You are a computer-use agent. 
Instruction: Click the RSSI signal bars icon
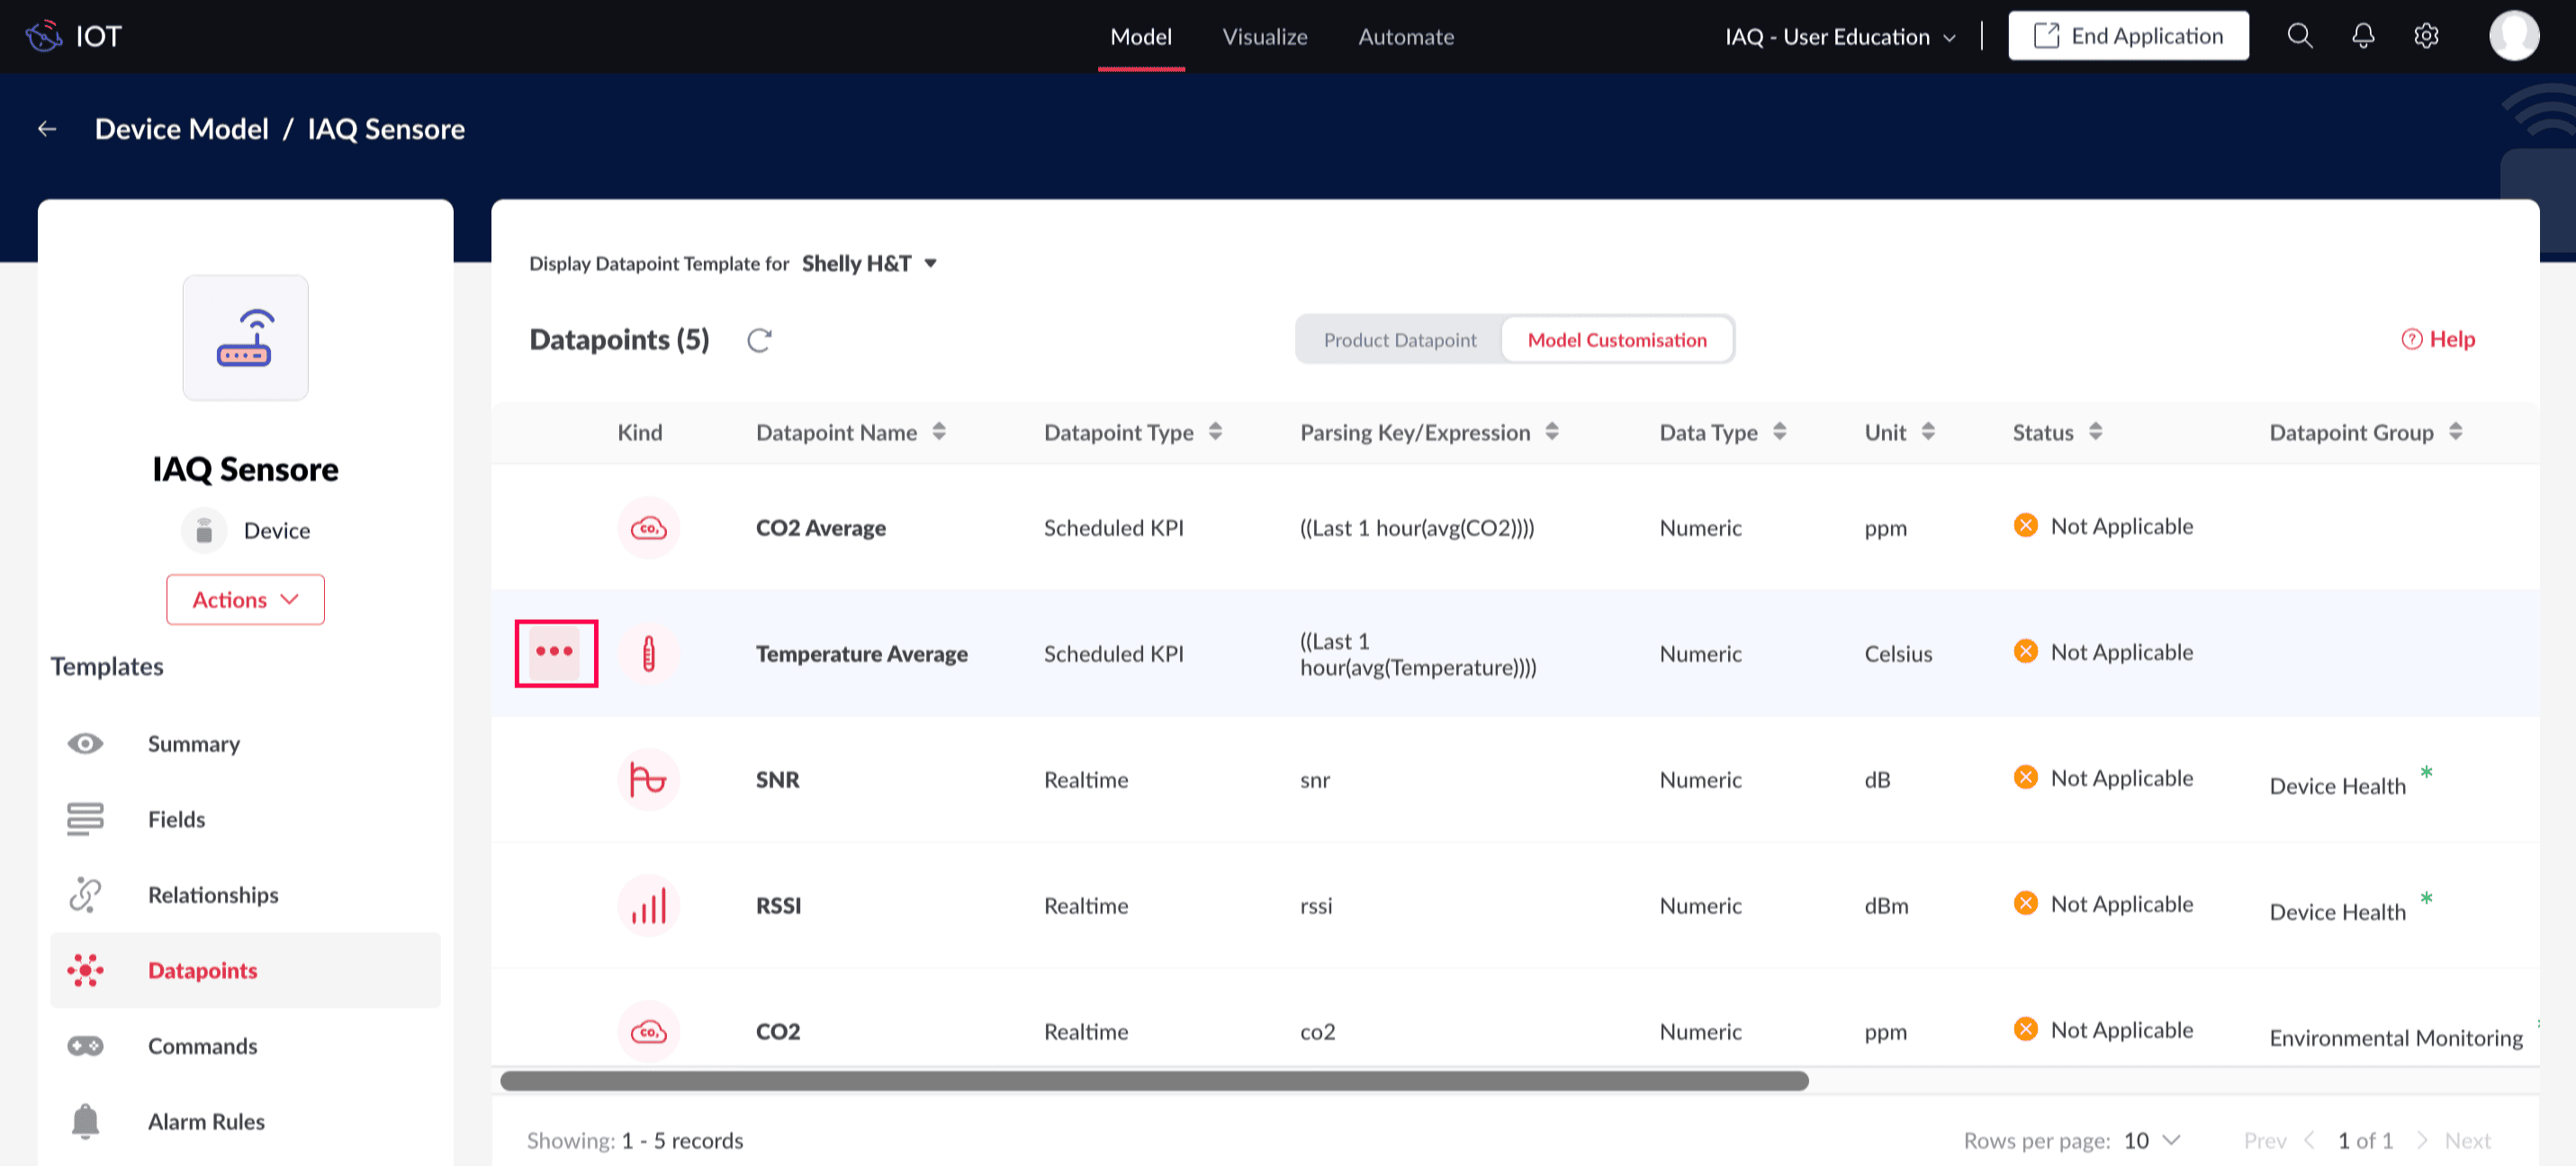tap(648, 905)
